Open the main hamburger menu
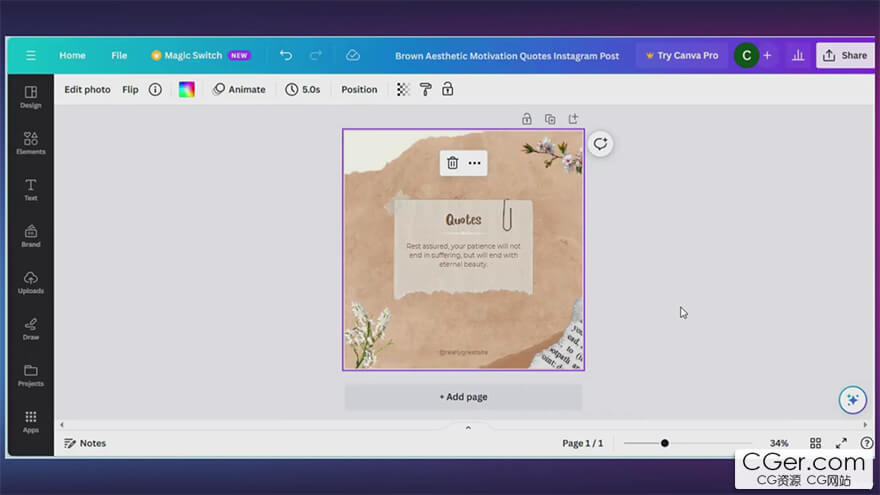 tap(31, 56)
